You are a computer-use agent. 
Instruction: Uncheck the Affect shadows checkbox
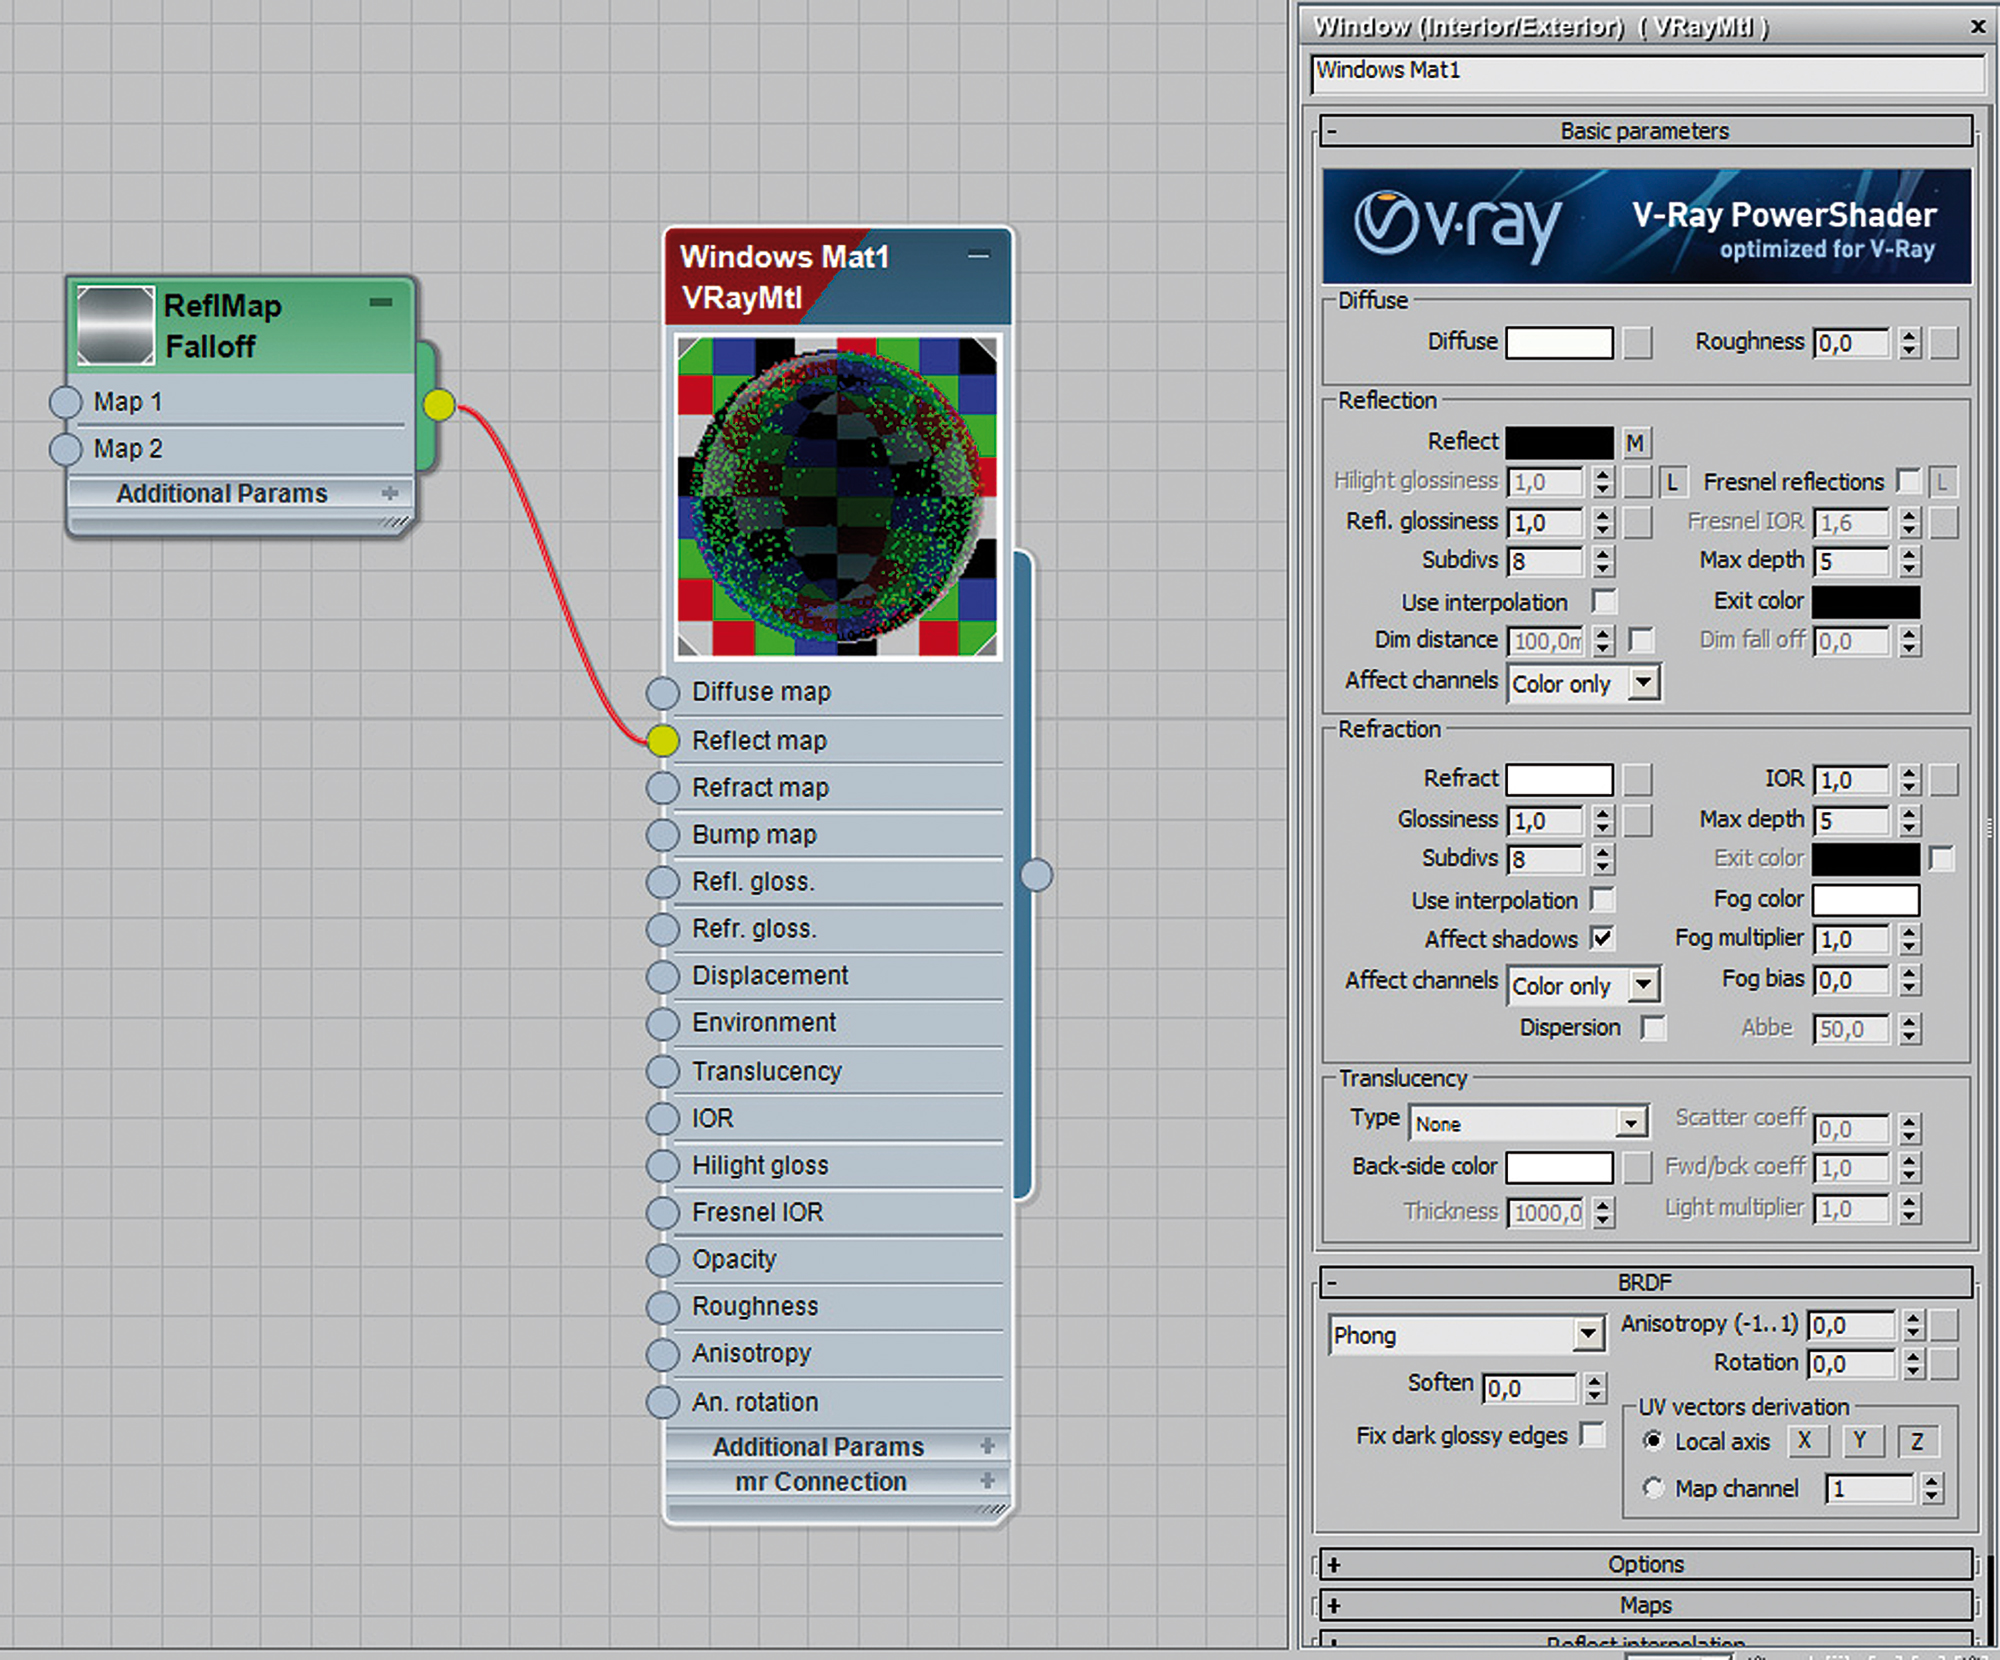coord(1602,938)
